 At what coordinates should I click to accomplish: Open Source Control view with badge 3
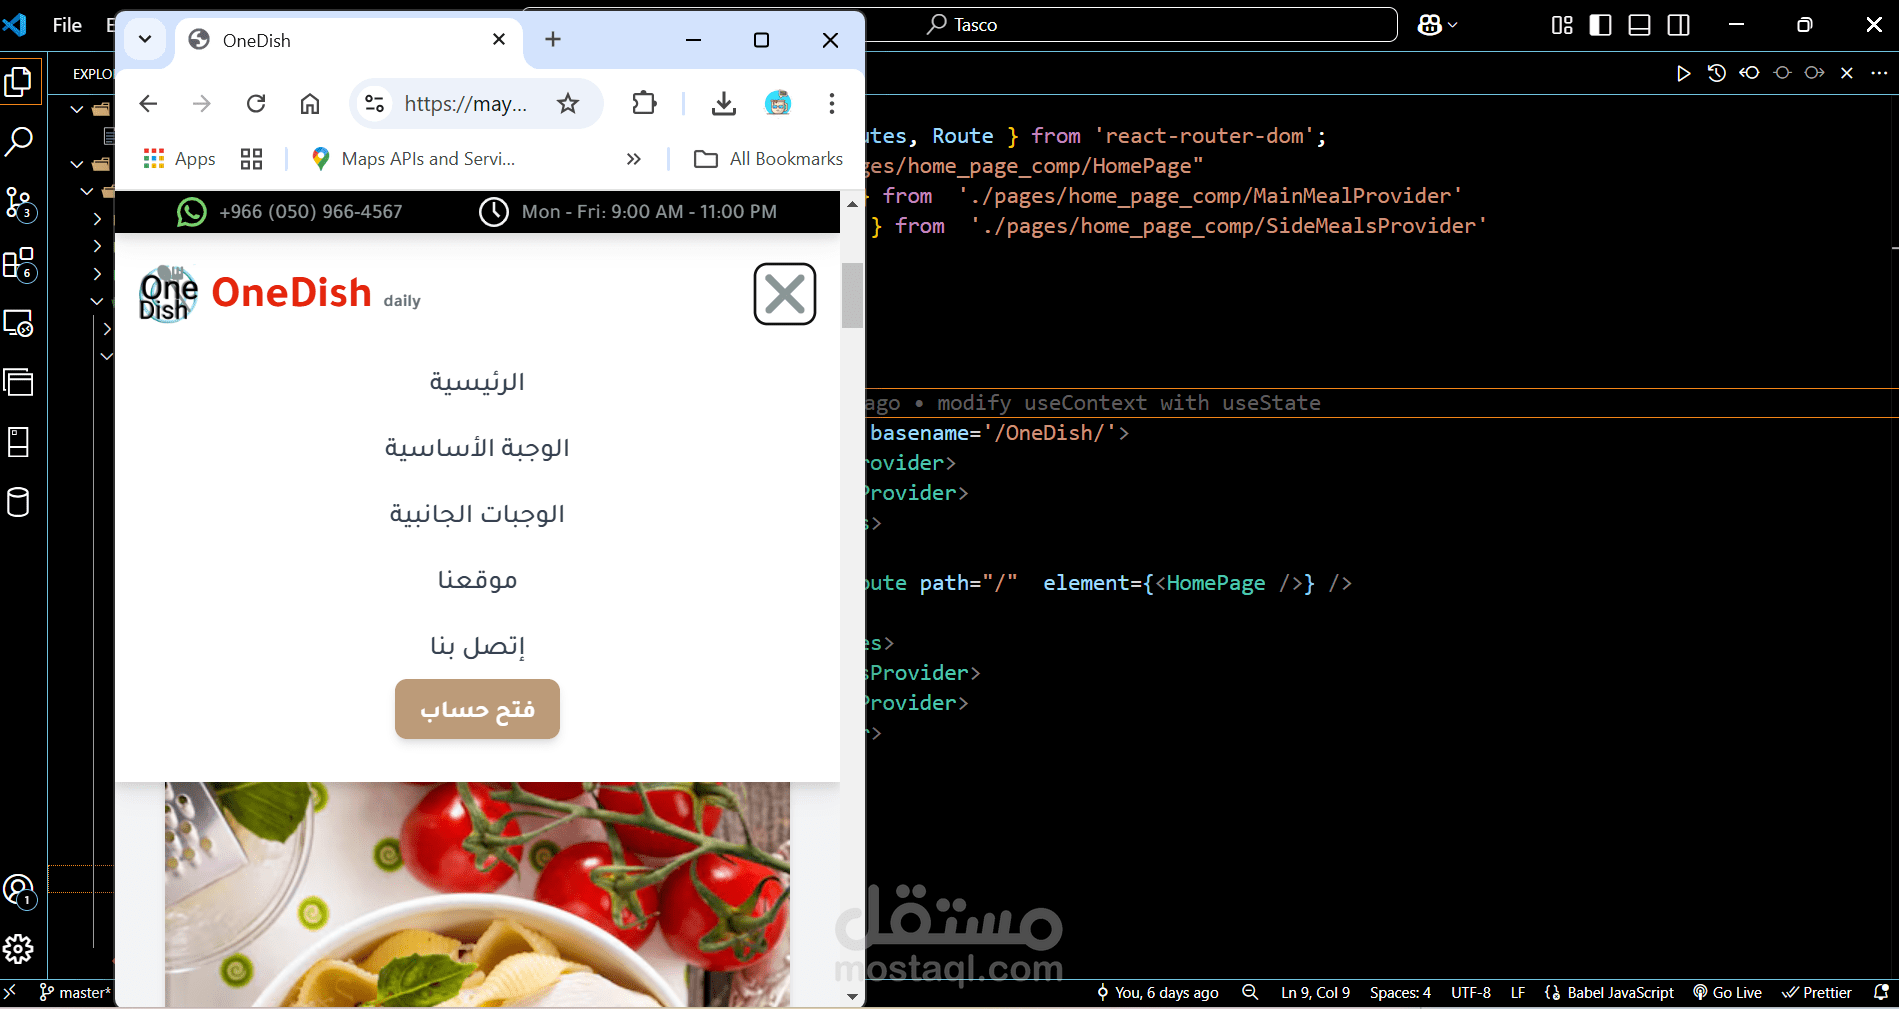[x=19, y=203]
